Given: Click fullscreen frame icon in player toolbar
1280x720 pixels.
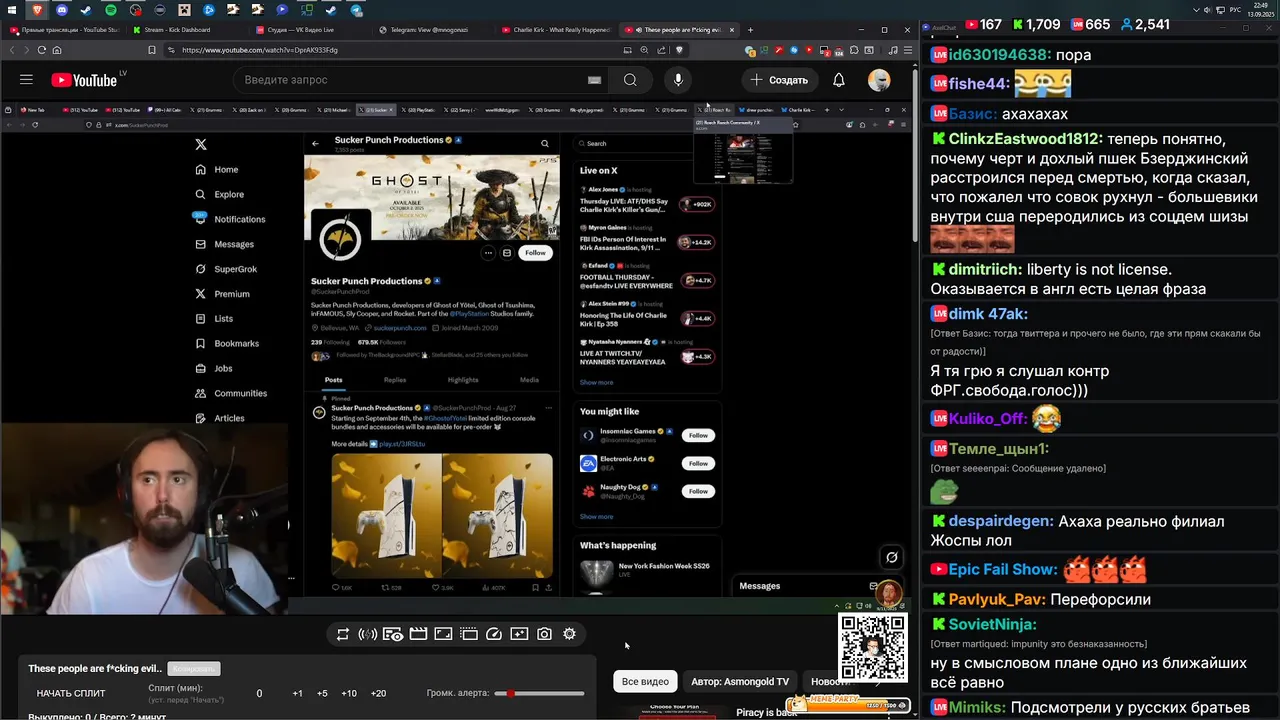Looking at the screenshot, I should (x=443, y=634).
